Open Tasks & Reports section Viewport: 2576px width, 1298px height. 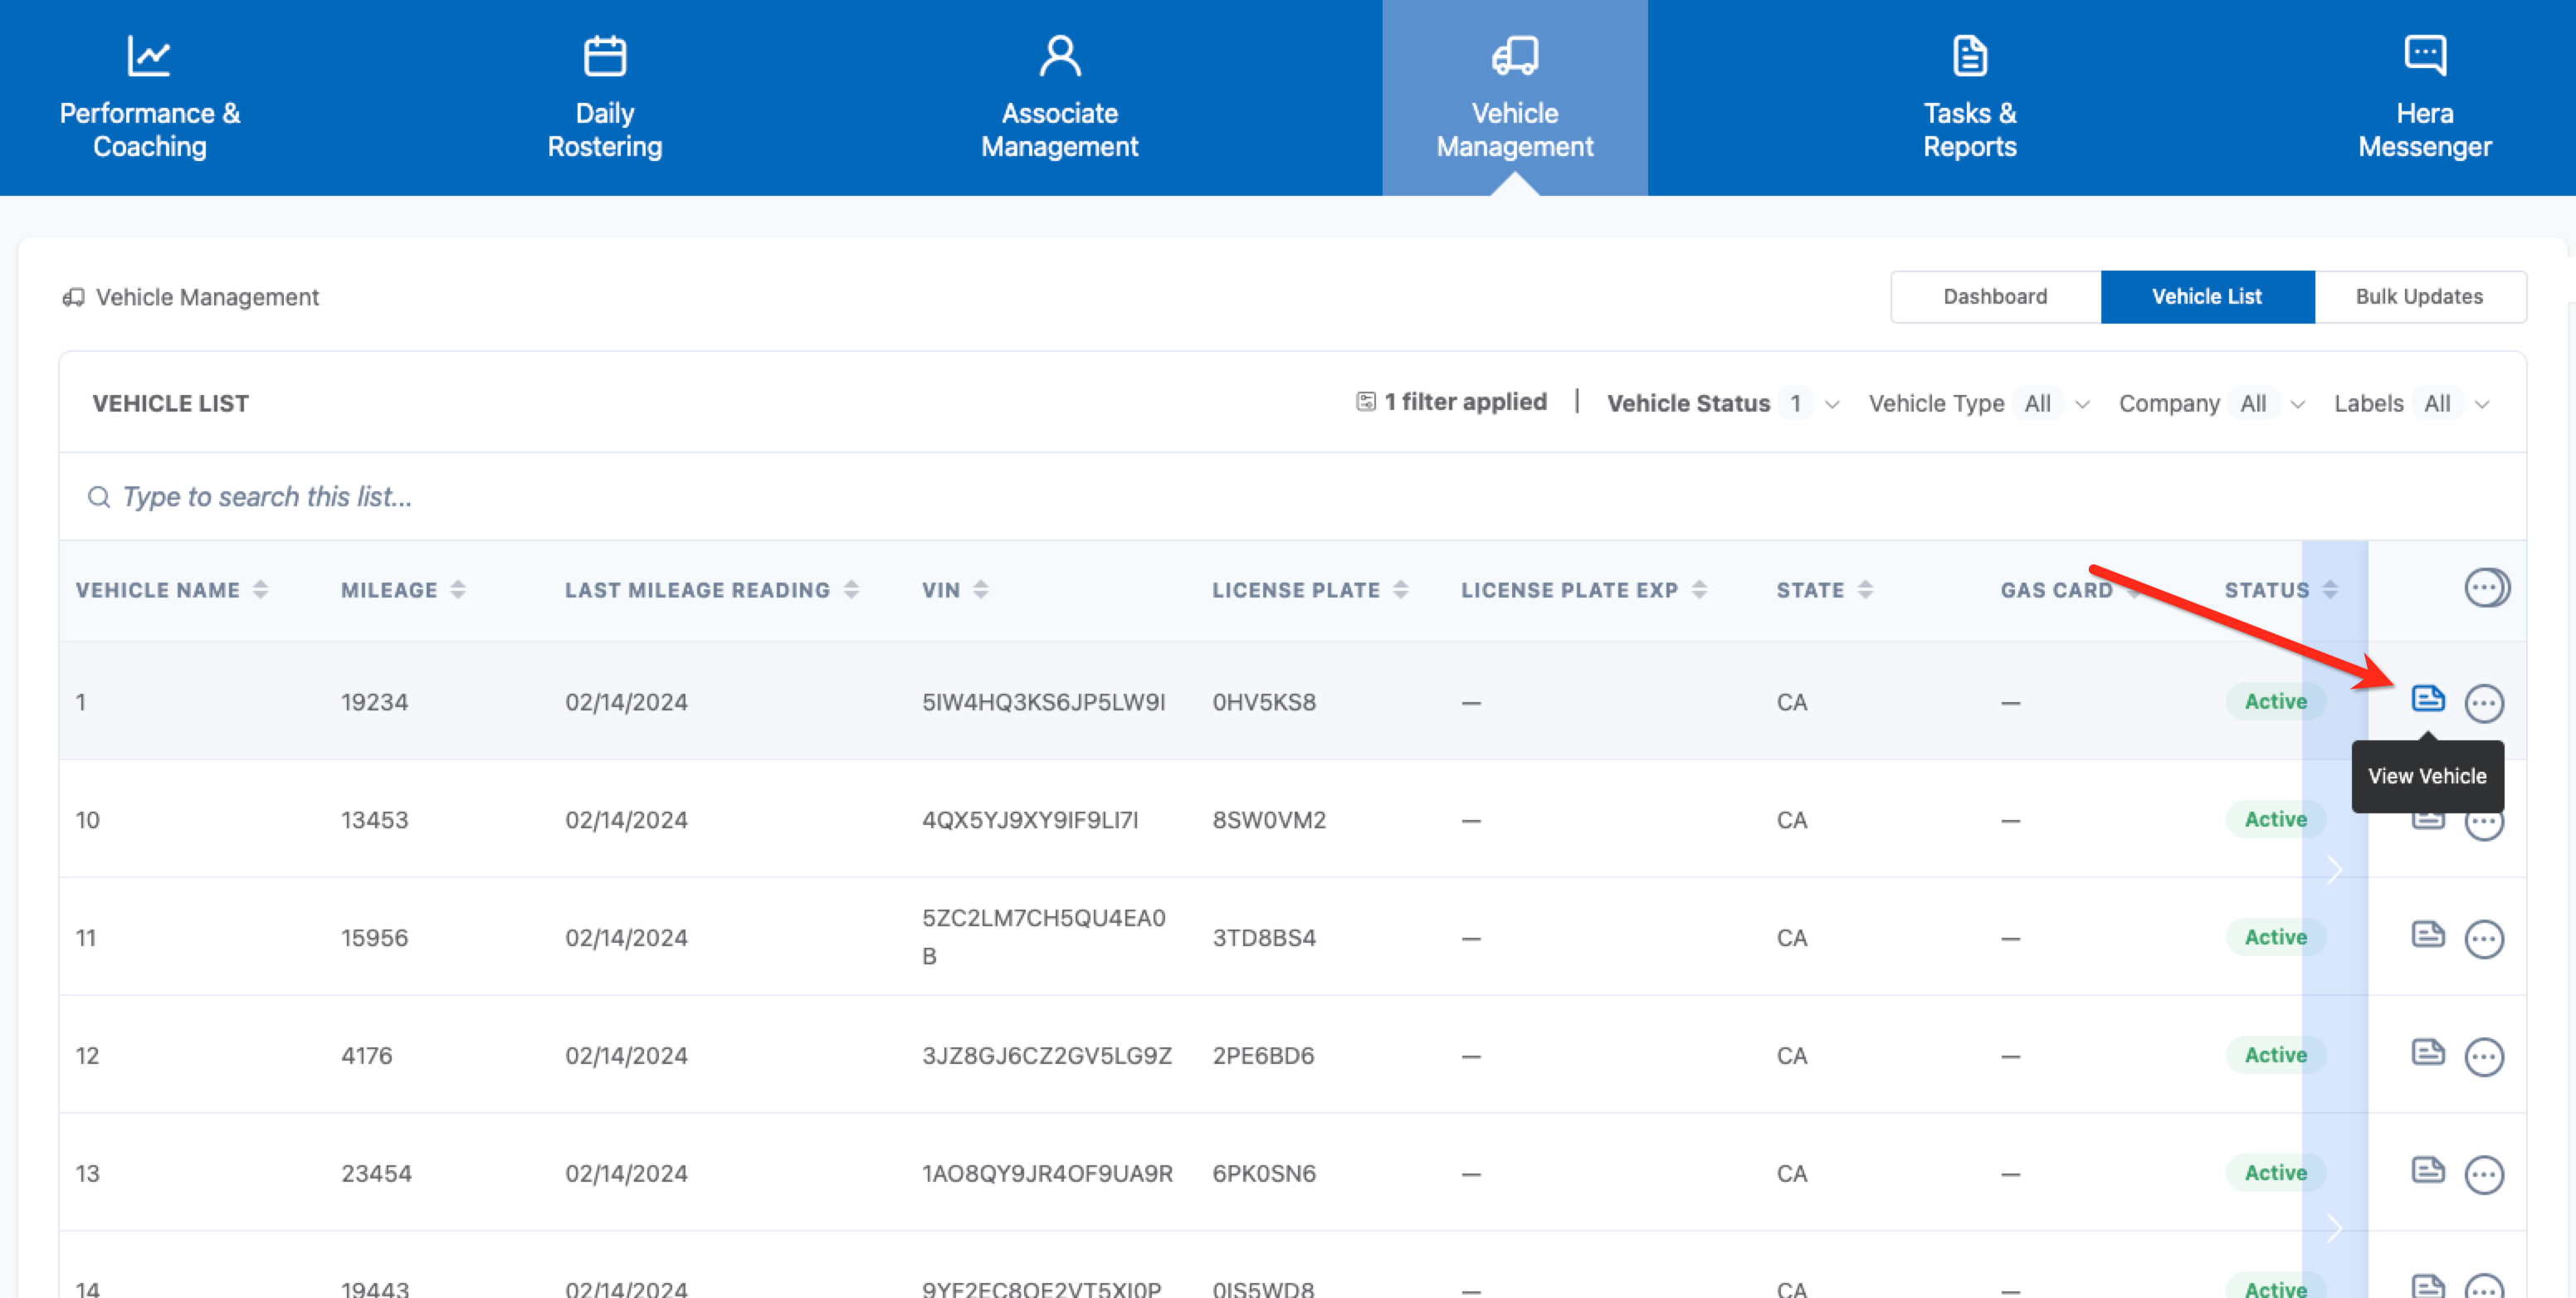(x=1969, y=98)
